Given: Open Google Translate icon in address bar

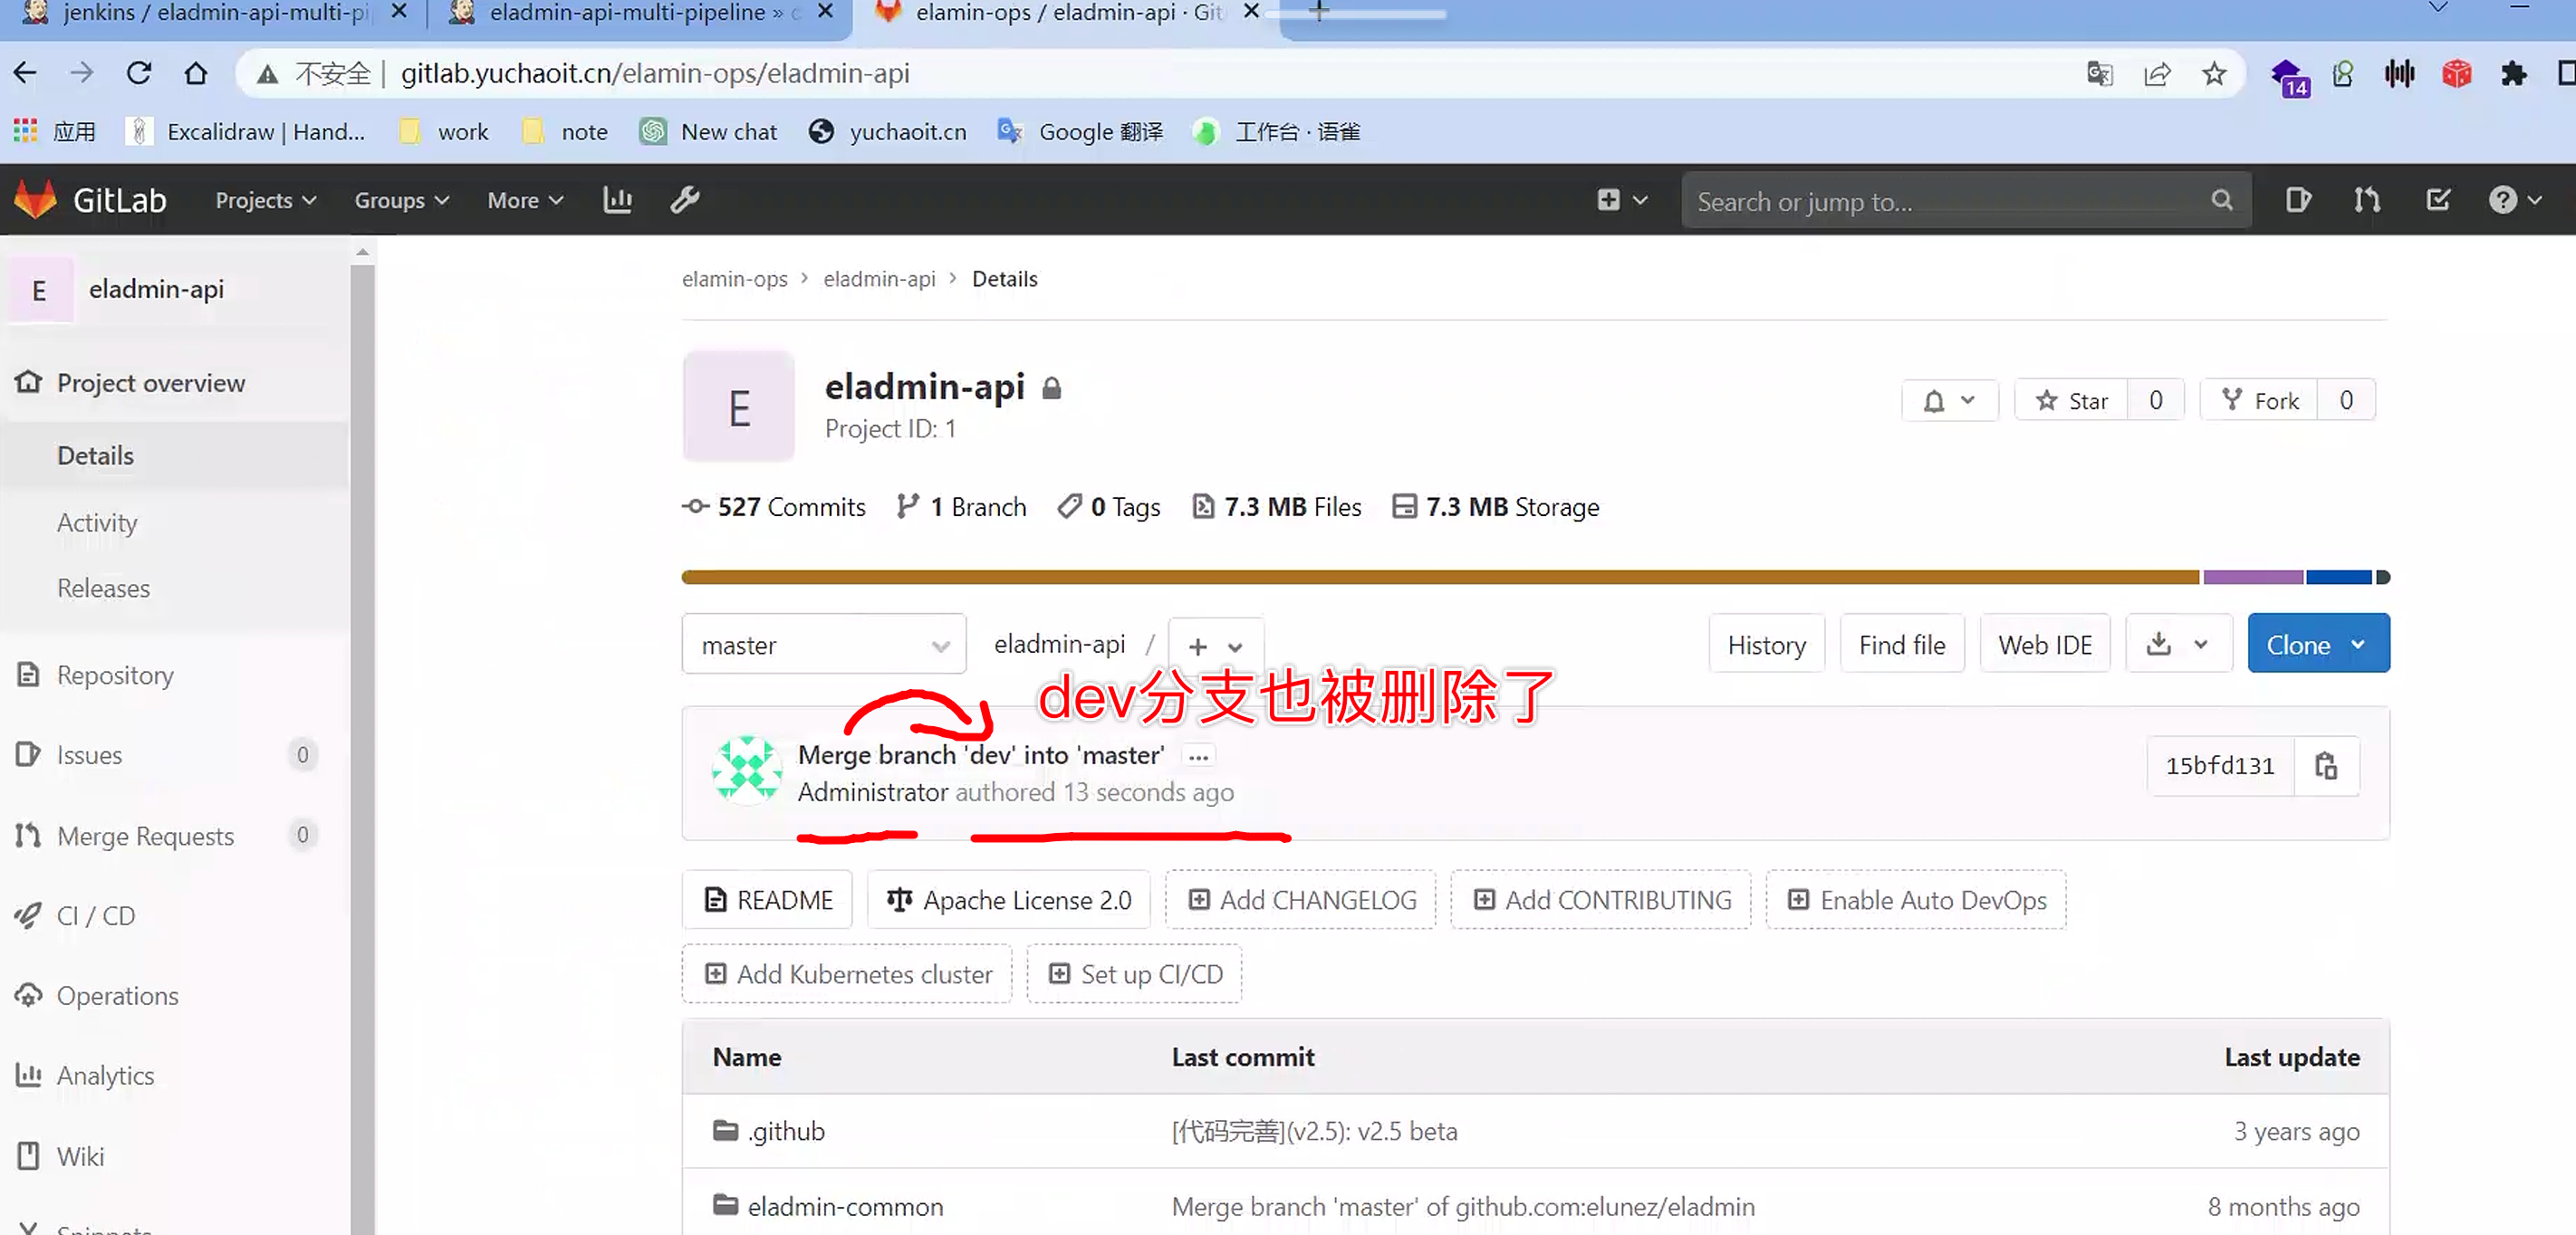Looking at the screenshot, I should (x=2099, y=73).
